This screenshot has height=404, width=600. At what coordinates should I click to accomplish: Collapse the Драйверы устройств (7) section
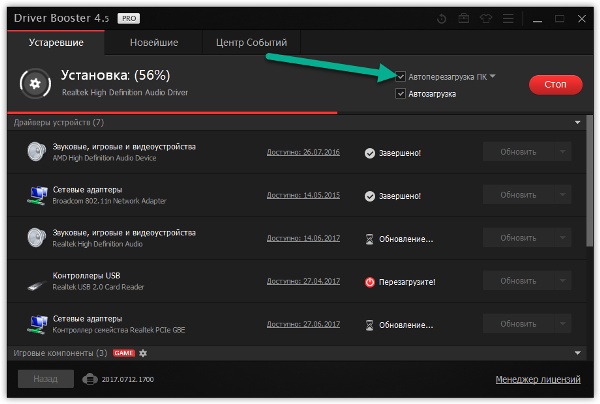(x=577, y=122)
